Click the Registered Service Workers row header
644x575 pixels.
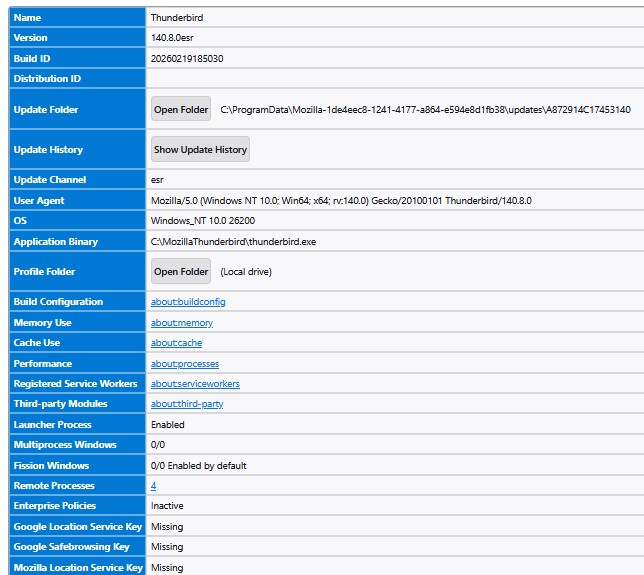(77, 383)
